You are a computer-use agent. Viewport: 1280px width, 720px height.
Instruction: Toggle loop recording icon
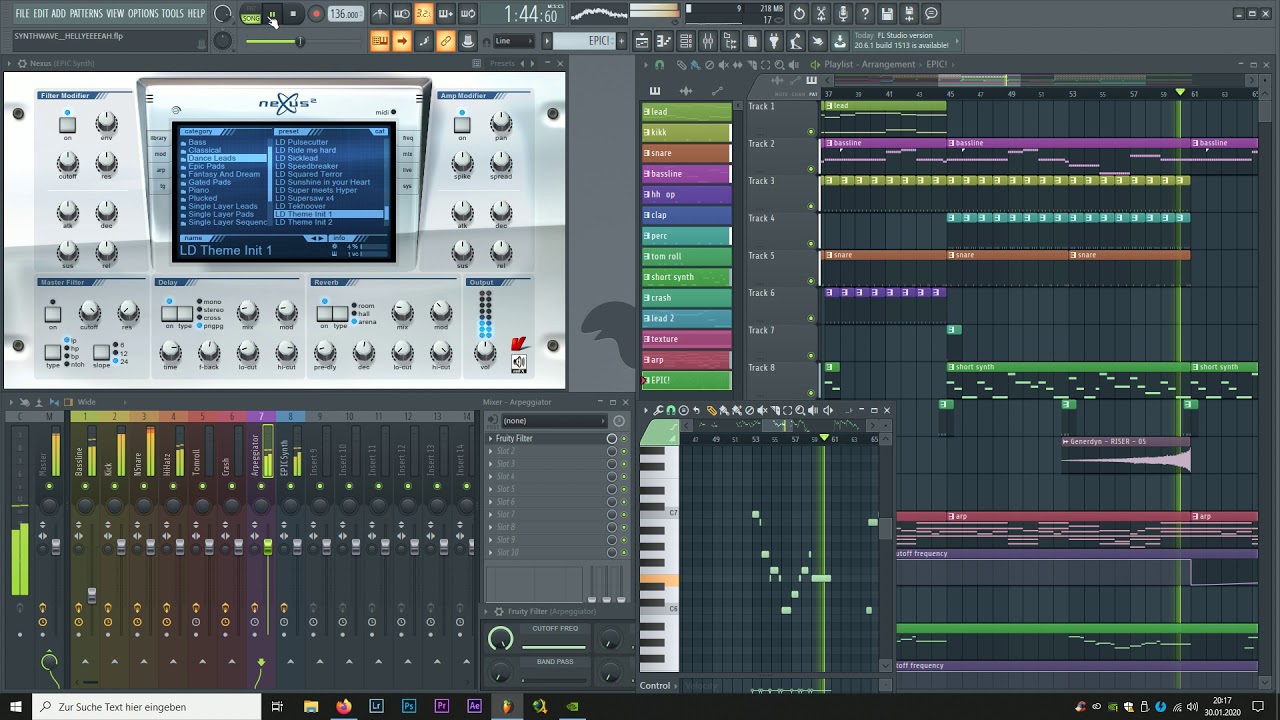467,14
